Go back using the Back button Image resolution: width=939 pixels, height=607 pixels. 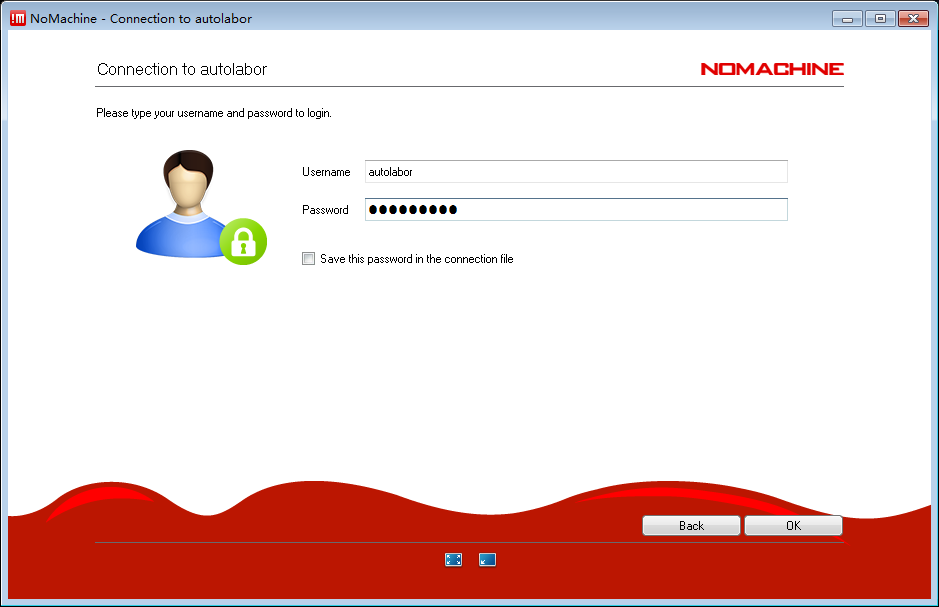(691, 526)
